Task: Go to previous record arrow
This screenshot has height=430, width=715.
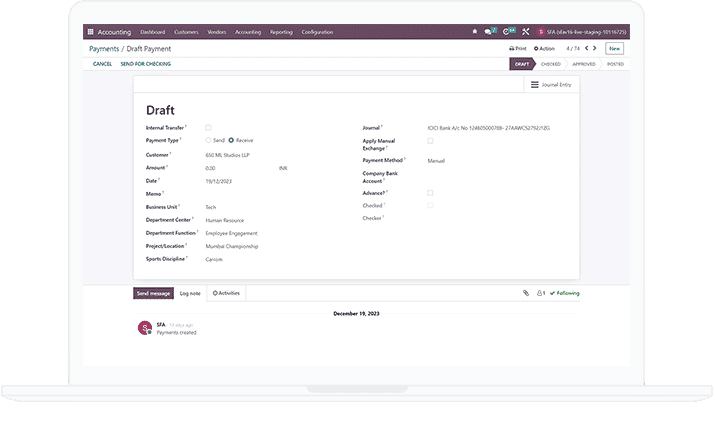Action: 586,48
